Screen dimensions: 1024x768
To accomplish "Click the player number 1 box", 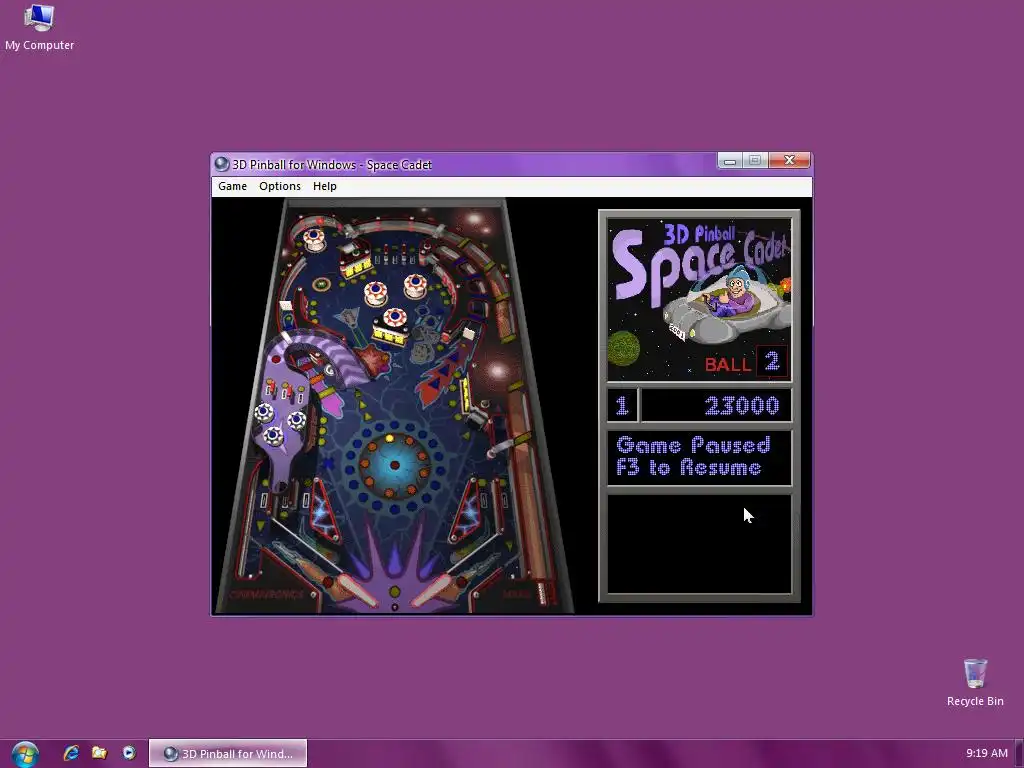I will (x=622, y=406).
